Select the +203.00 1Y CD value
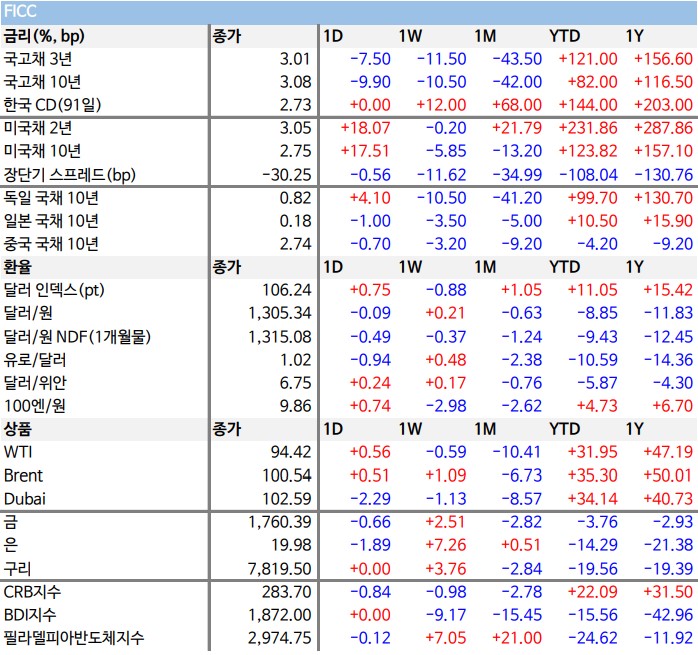Screen dimensions: 698x655 coord(664,105)
